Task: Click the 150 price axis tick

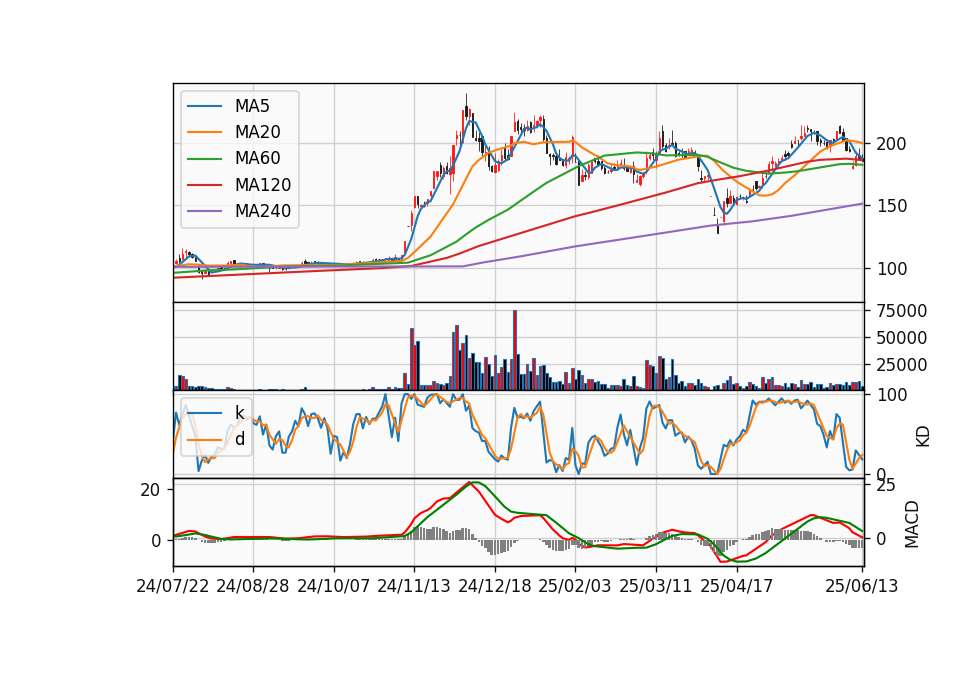Action: click(x=891, y=206)
